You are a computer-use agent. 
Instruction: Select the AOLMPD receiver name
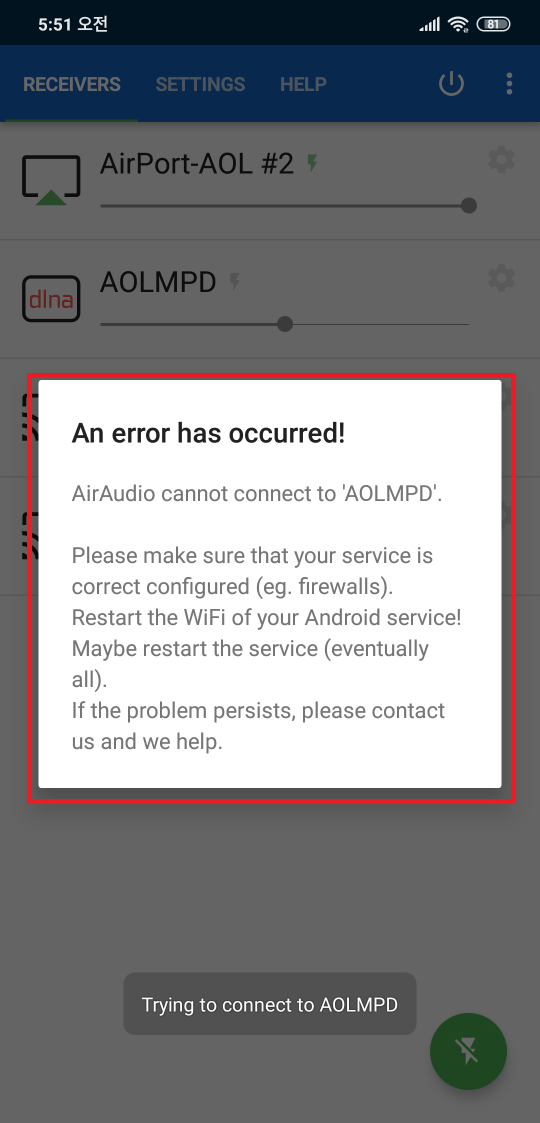click(x=158, y=283)
